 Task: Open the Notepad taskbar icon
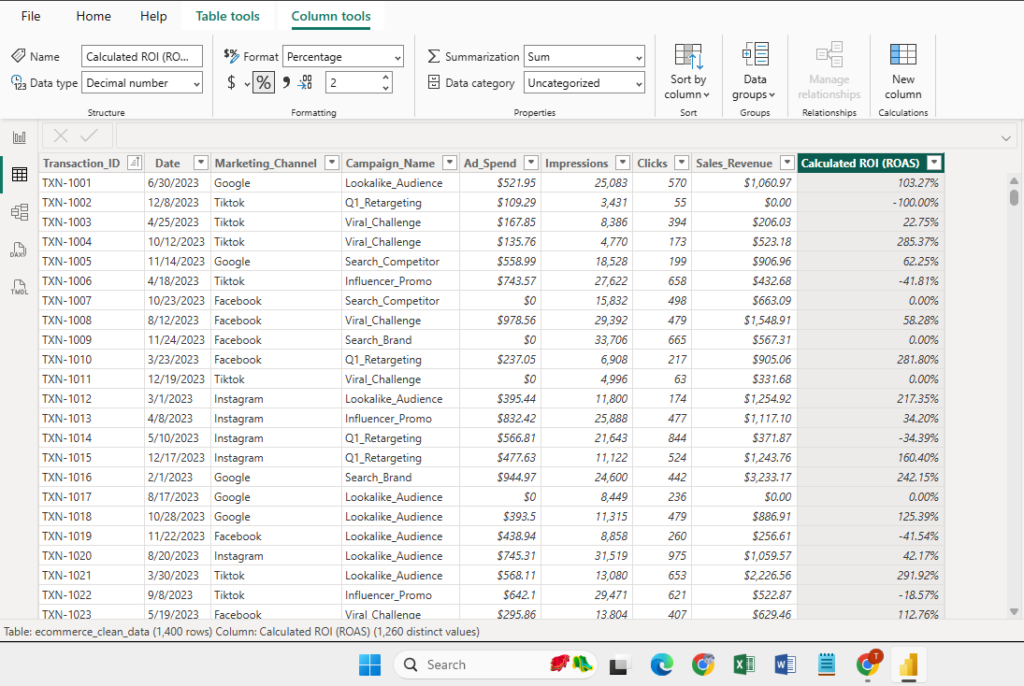[x=826, y=665]
